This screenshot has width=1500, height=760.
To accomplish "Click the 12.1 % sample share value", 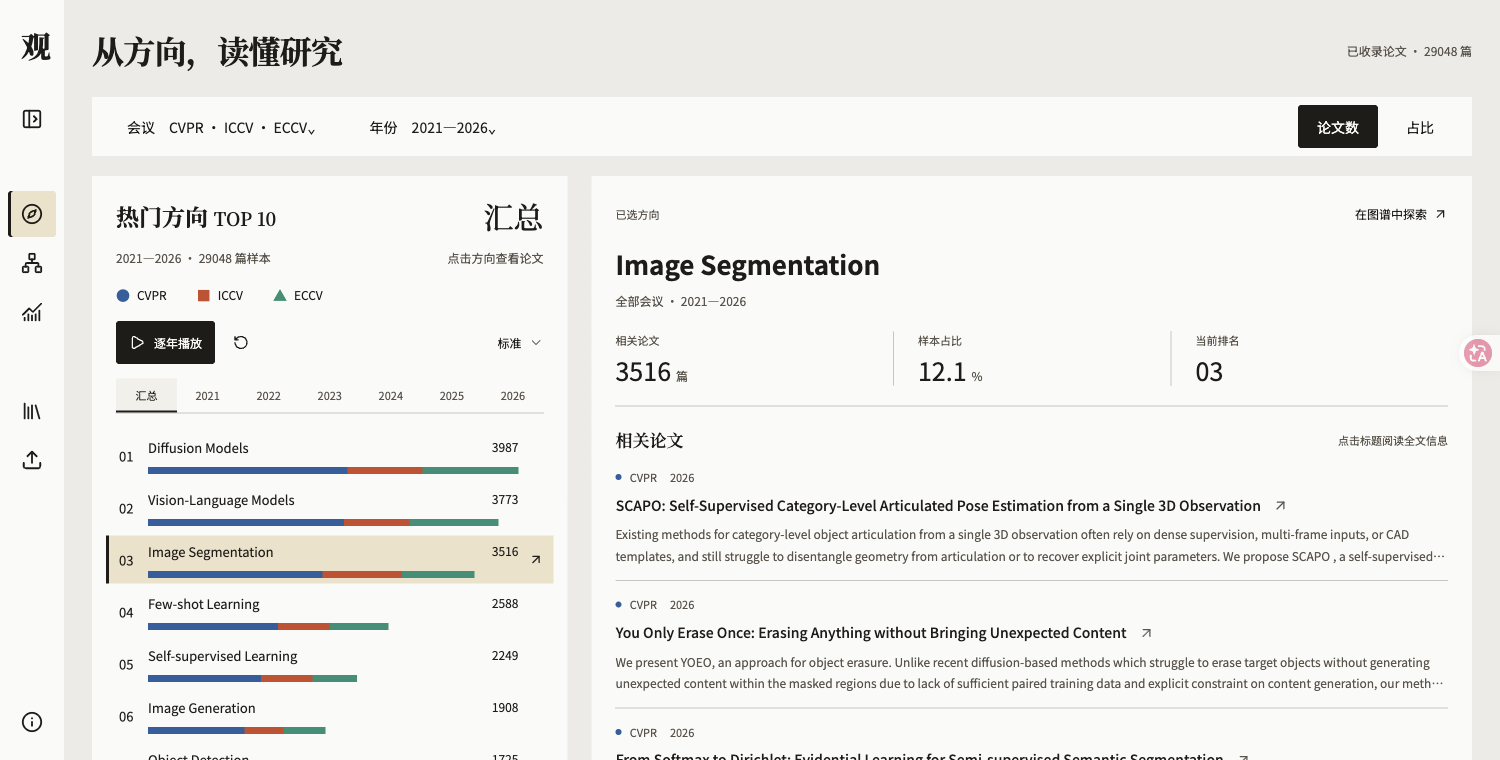I will tap(950, 372).
